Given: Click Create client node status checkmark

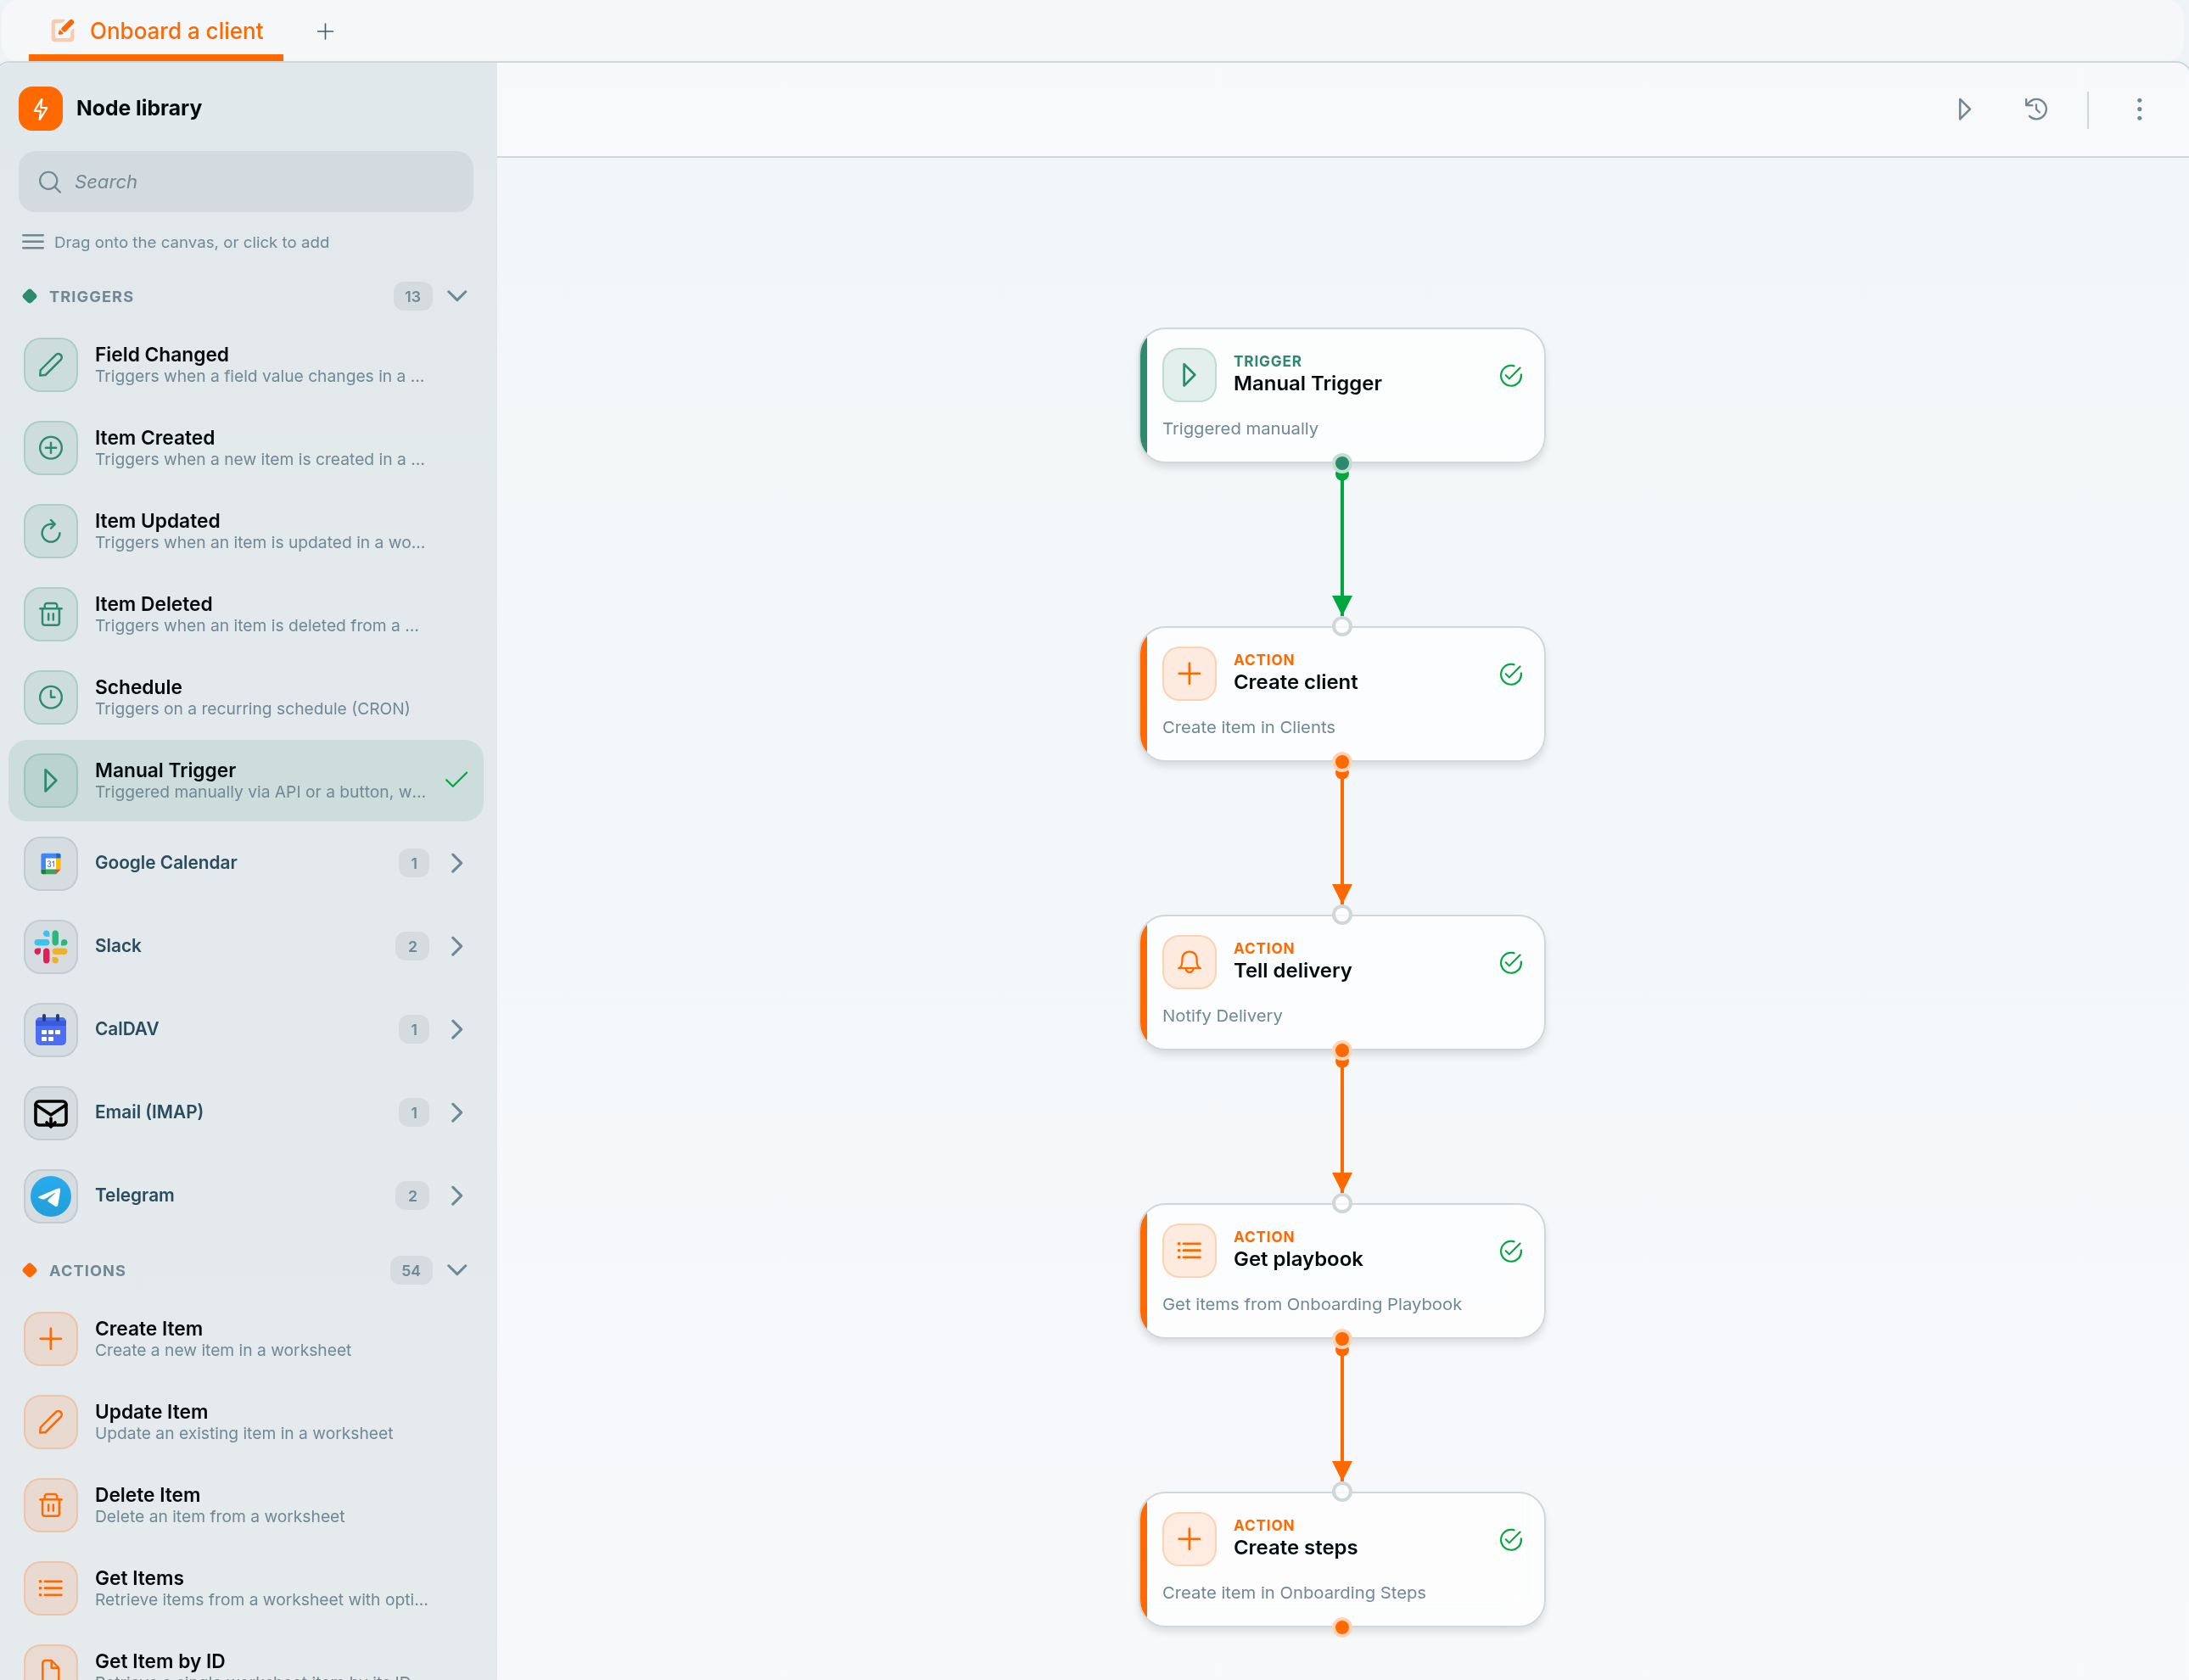Looking at the screenshot, I should pos(1511,674).
